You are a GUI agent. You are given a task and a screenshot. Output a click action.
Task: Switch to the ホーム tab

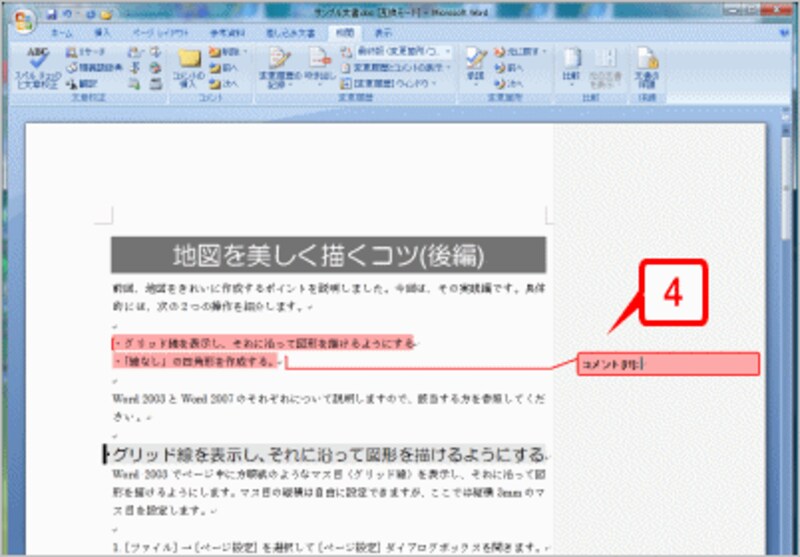click(62, 33)
